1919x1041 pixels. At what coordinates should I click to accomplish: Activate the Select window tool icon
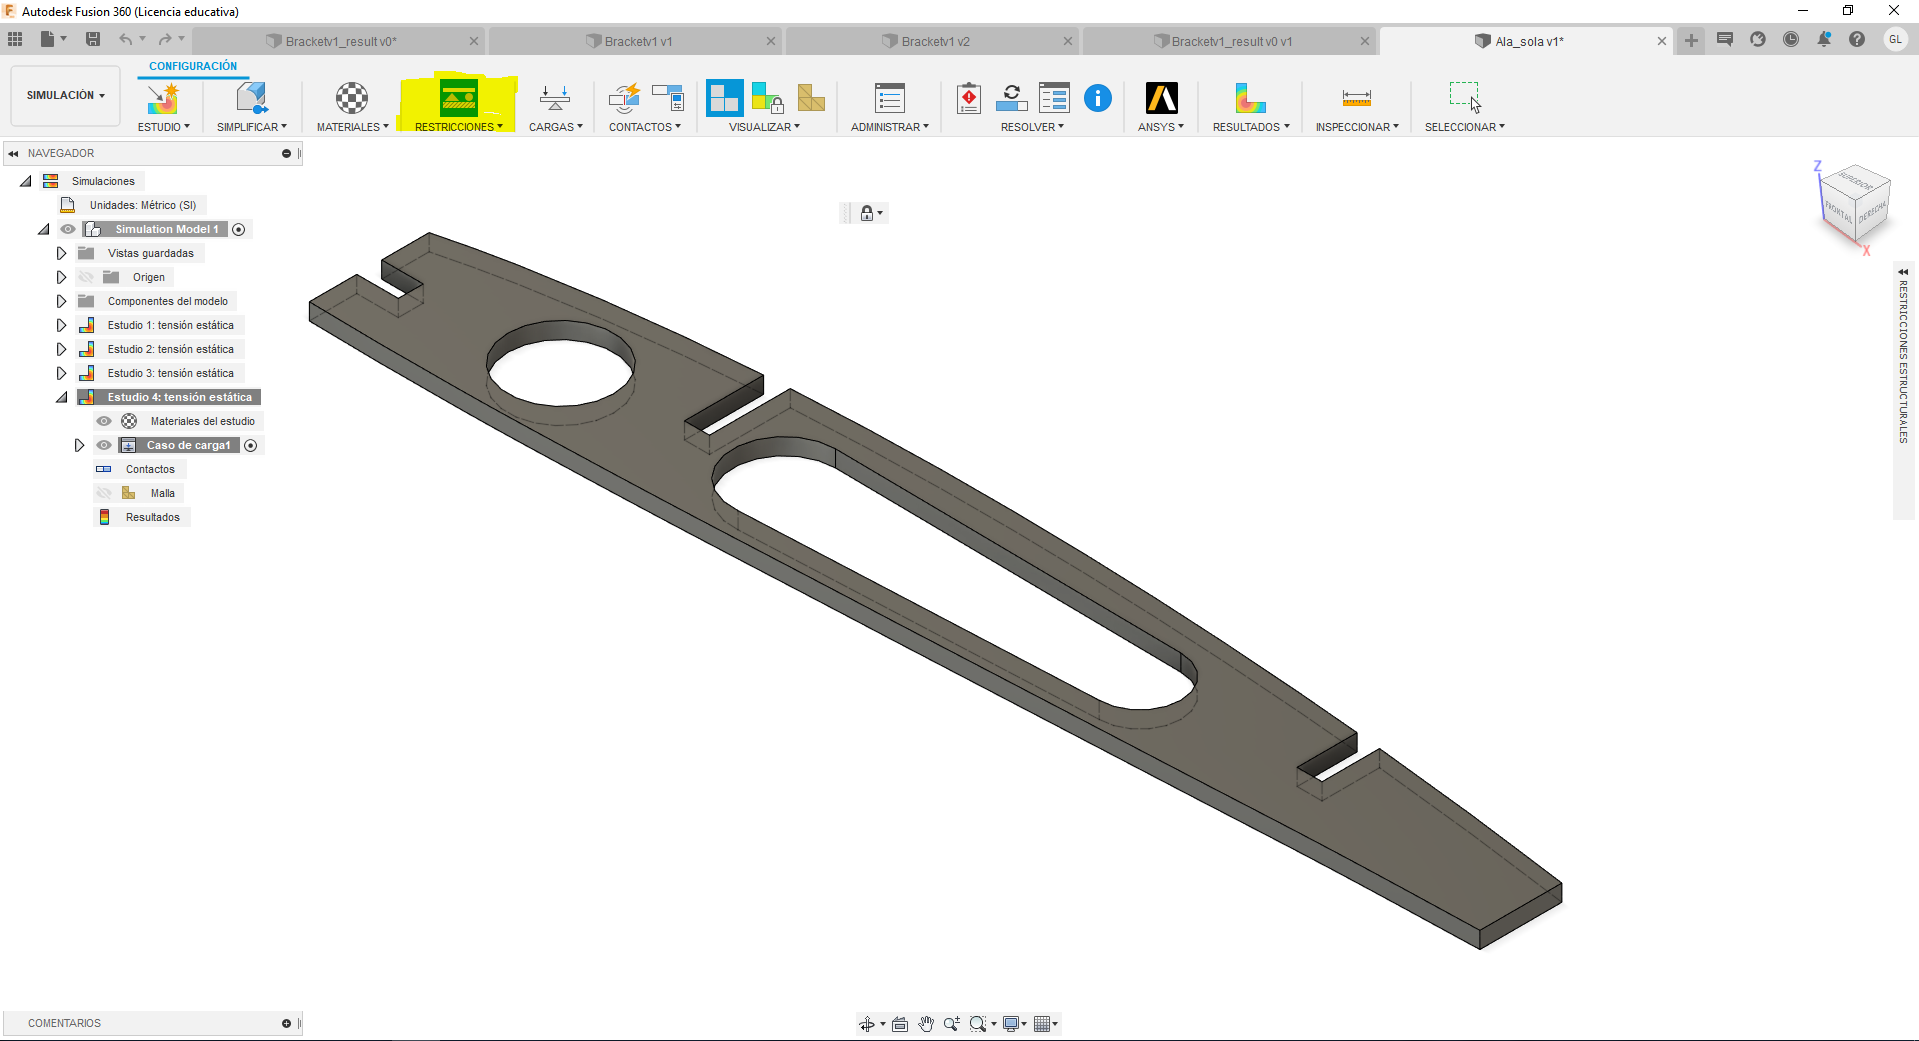pyautogui.click(x=1465, y=97)
